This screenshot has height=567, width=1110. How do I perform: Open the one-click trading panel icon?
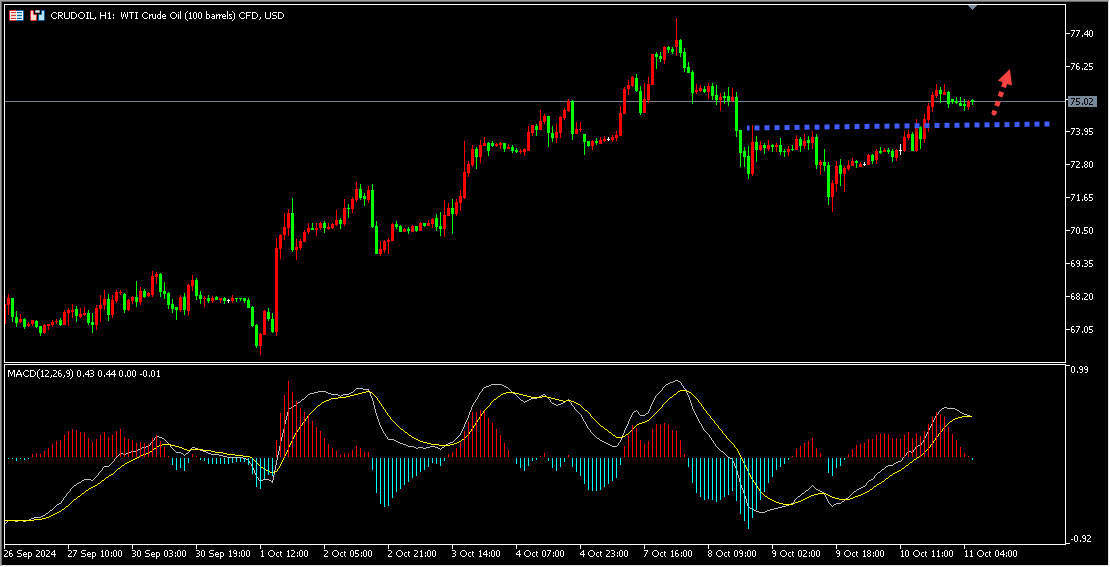click(x=16, y=15)
